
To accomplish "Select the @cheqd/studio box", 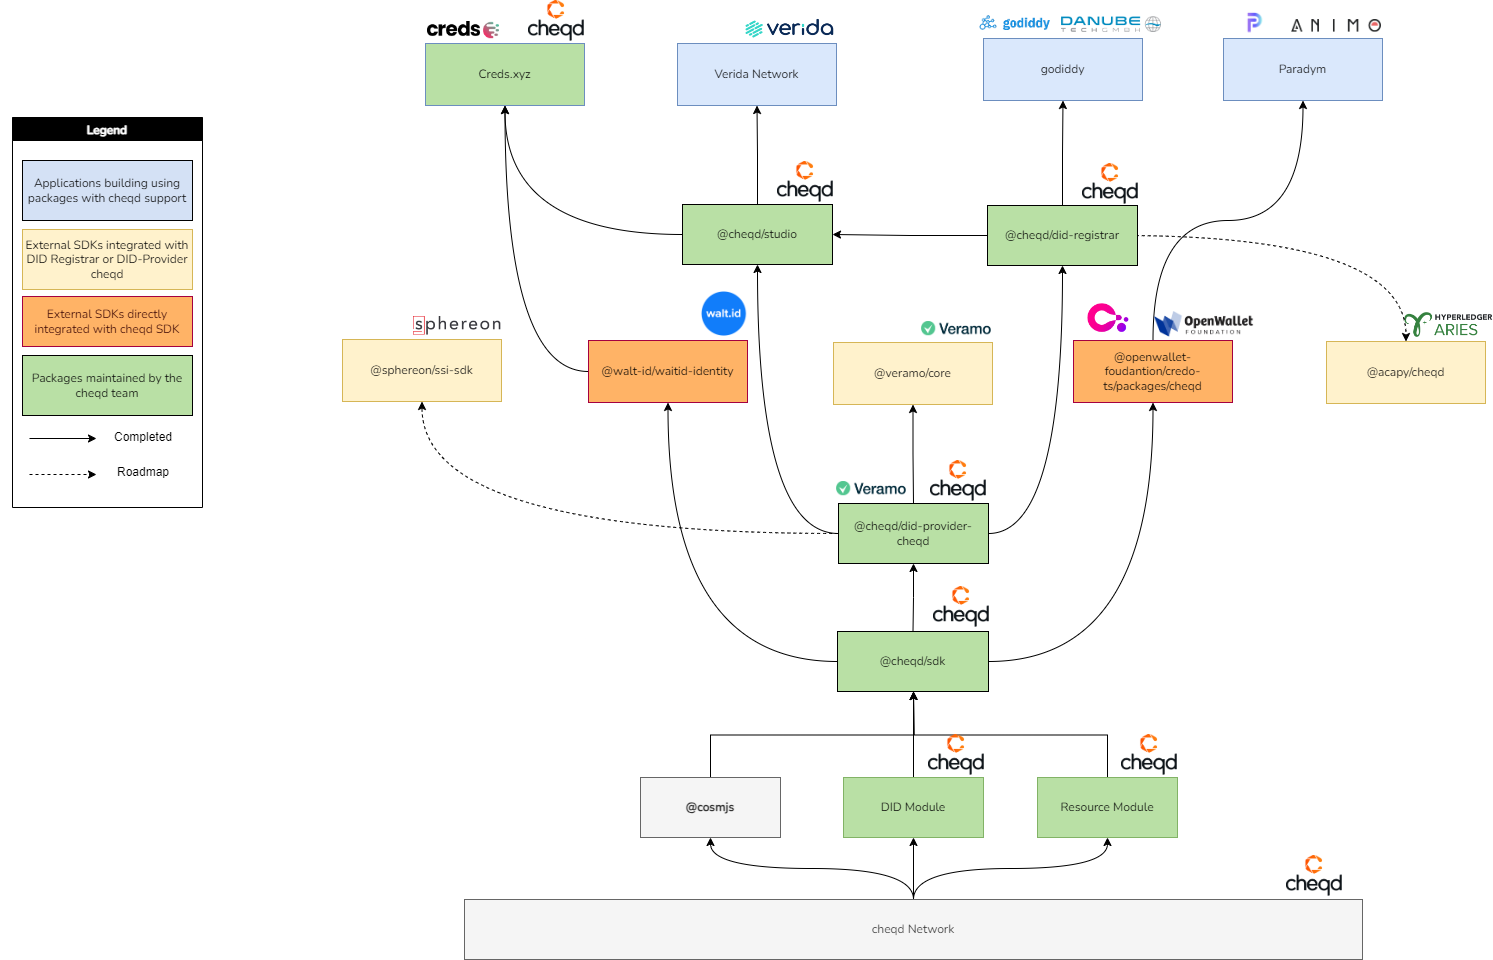I will 757,235.
